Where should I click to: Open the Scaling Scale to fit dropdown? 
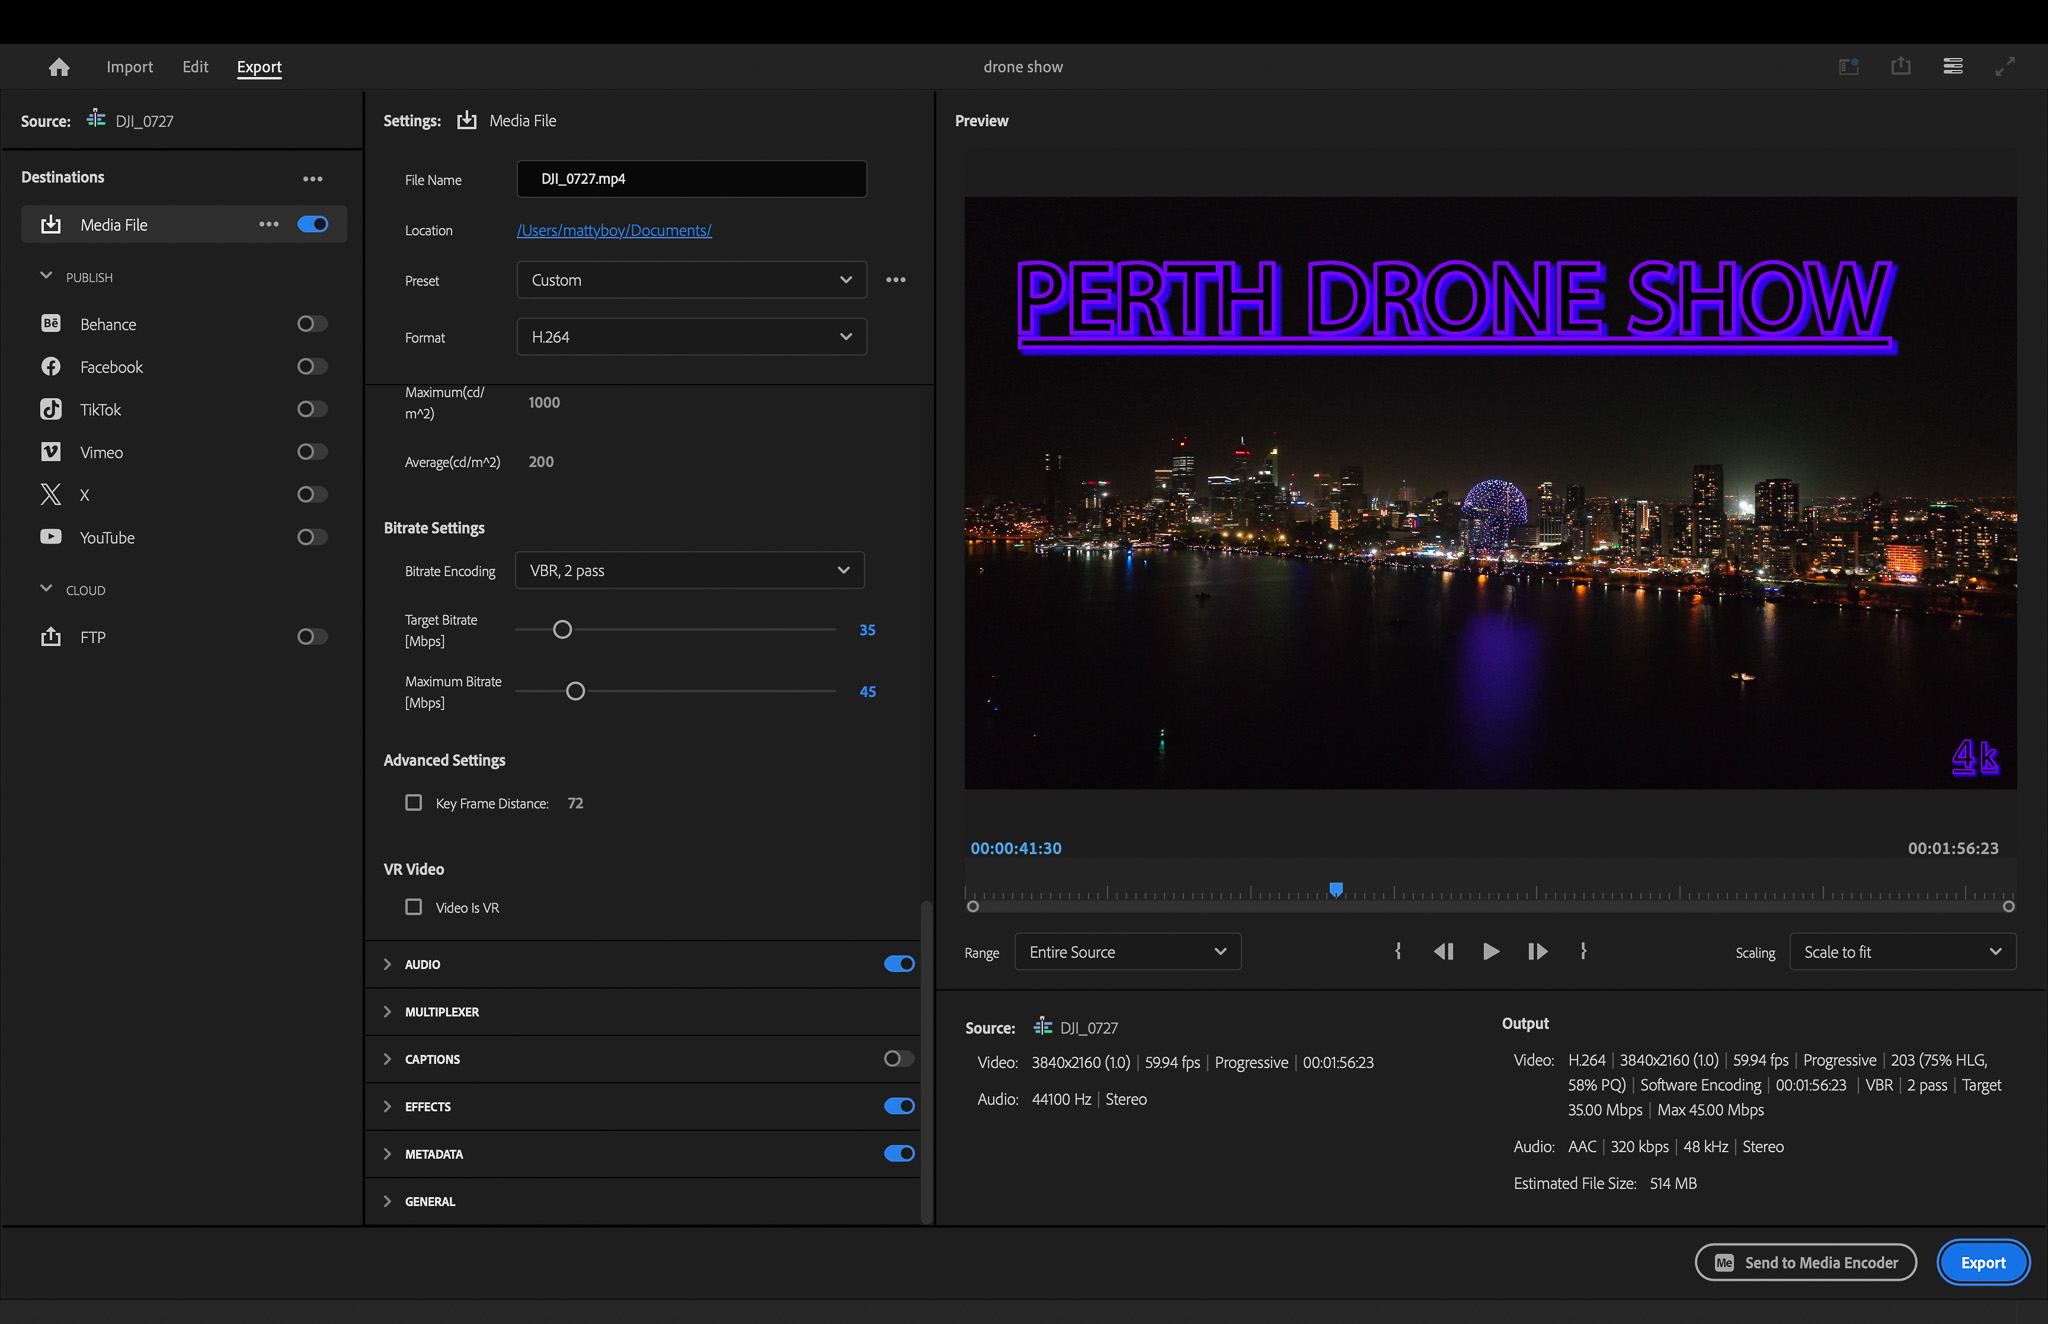[x=1902, y=951]
